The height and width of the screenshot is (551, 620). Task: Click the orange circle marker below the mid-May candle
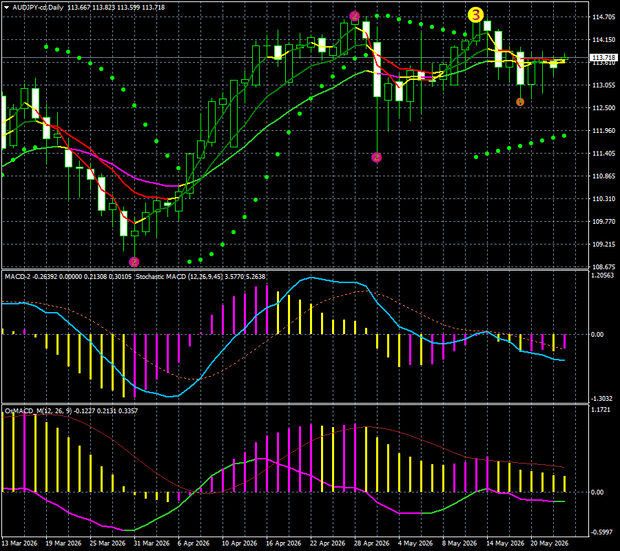520,102
